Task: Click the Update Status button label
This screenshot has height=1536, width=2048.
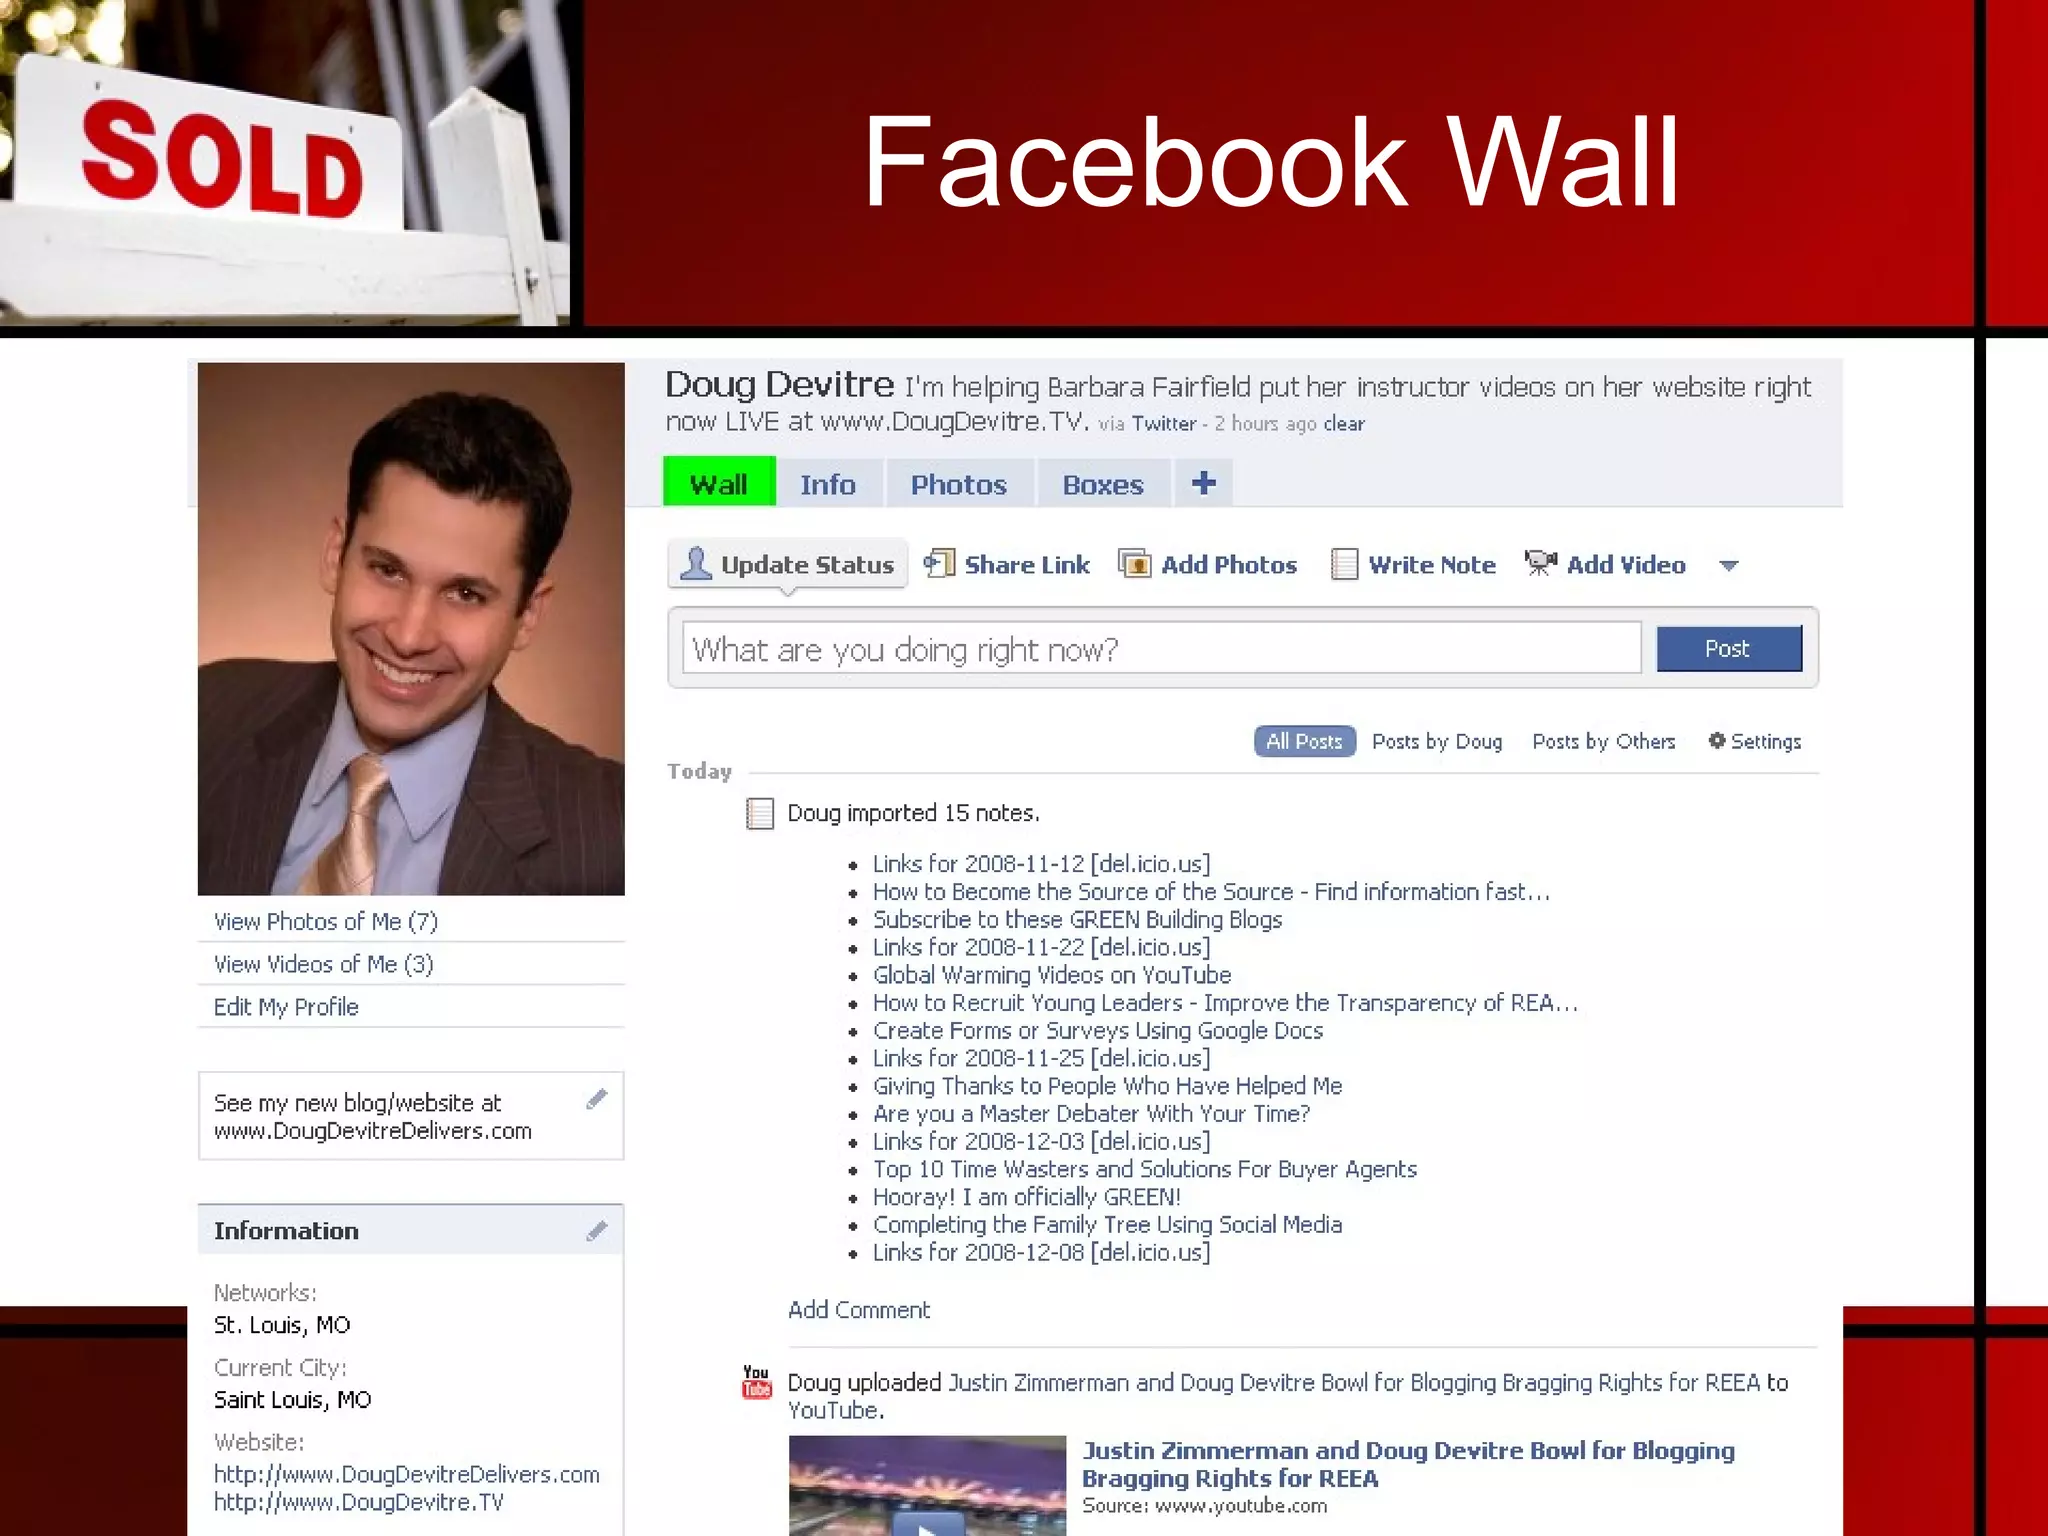Action: click(x=807, y=564)
